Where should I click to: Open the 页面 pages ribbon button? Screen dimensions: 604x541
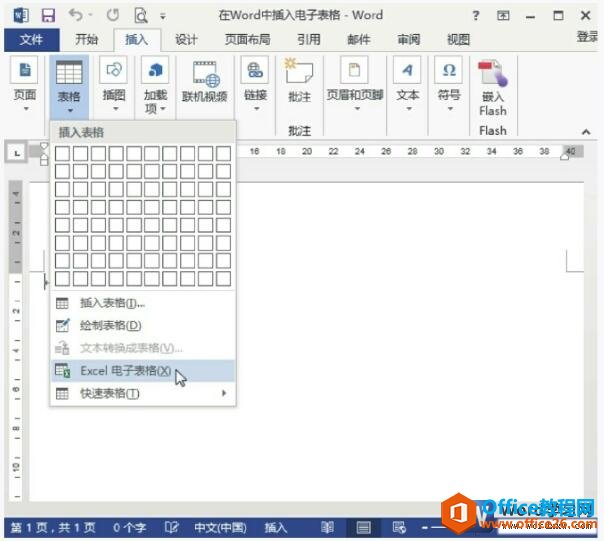25,85
